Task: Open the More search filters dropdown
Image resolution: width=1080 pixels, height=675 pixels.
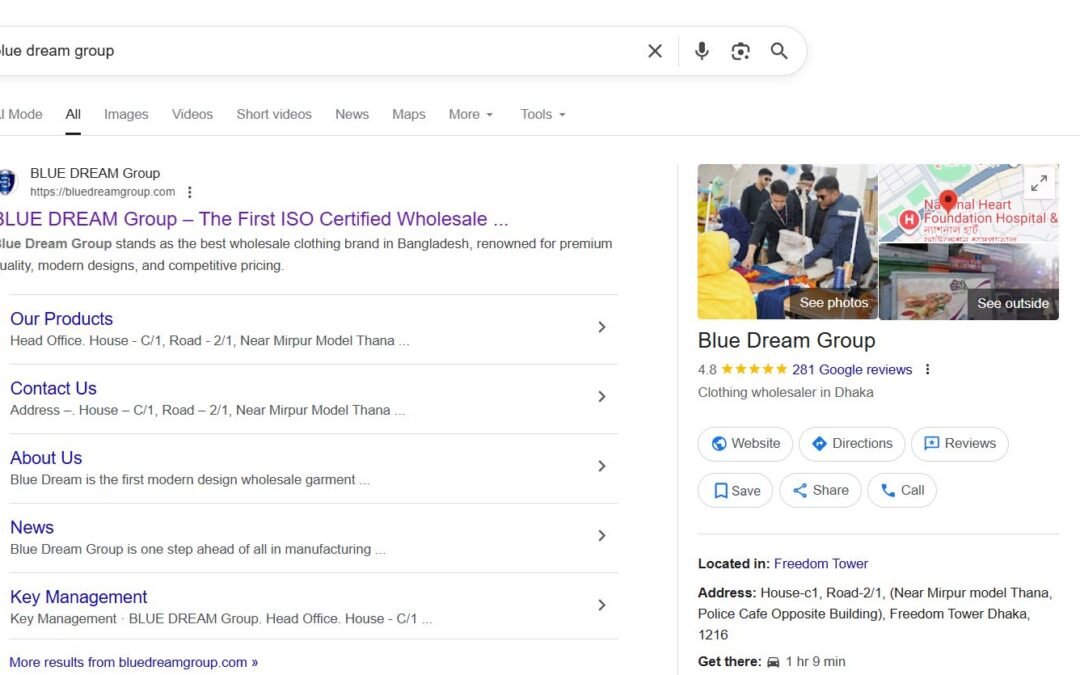Action: tap(470, 114)
